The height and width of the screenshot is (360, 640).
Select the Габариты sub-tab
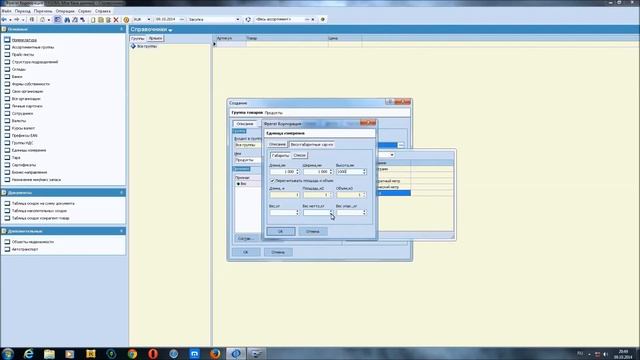(280, 156)
